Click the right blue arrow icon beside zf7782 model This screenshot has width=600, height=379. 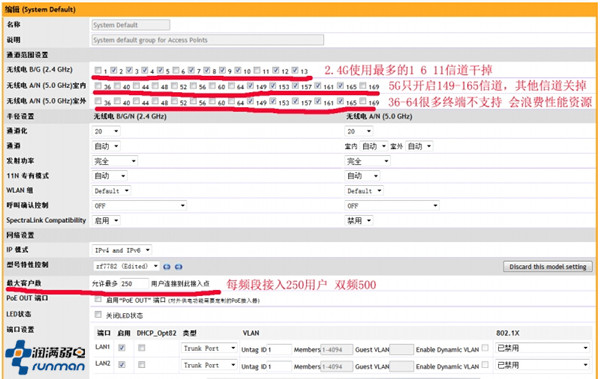(178, 266)
